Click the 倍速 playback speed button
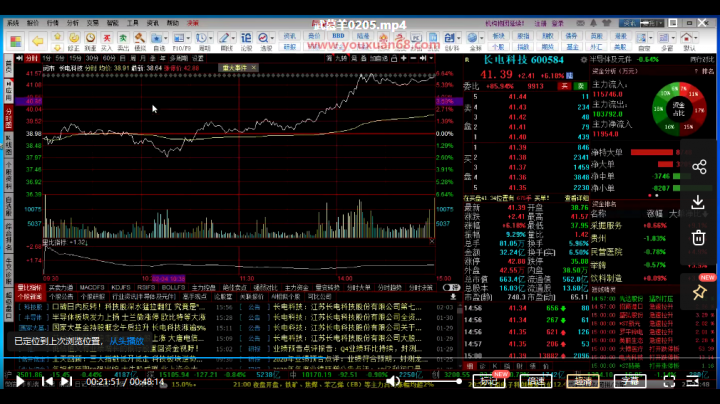The width and height of the screenshot is (720, 404). [535, 381]
